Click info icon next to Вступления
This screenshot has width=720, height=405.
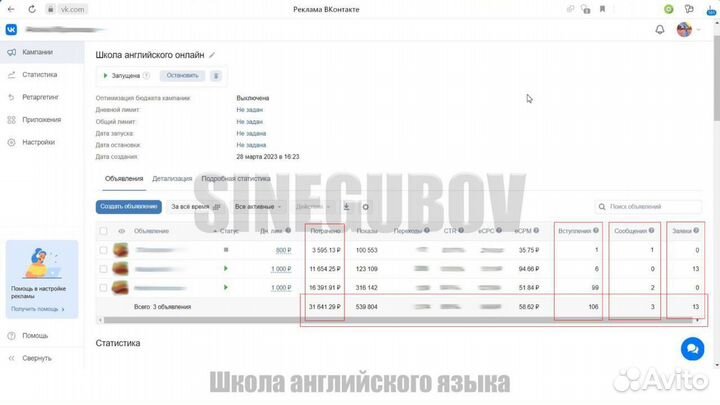[x=596, y=231]
